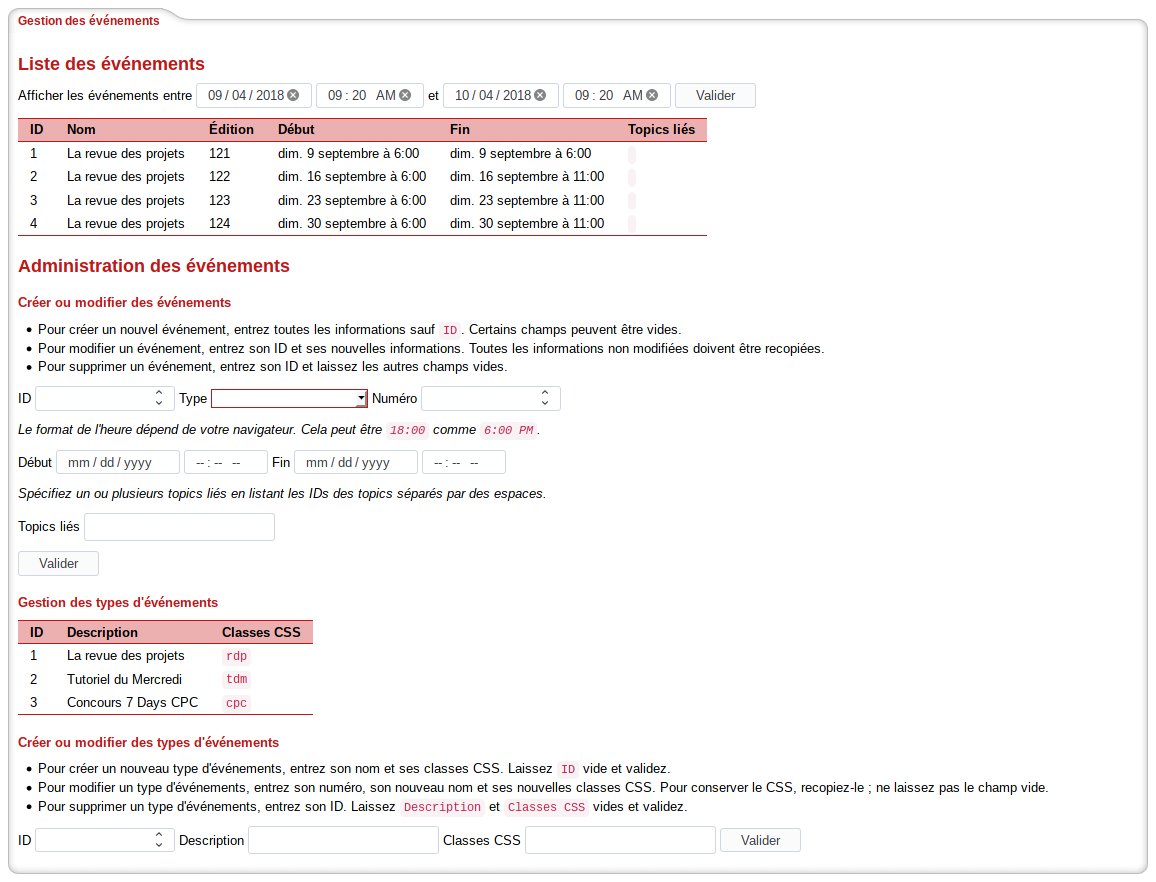Focus the Description text field
1156x882 pixels.
(344, 840)
